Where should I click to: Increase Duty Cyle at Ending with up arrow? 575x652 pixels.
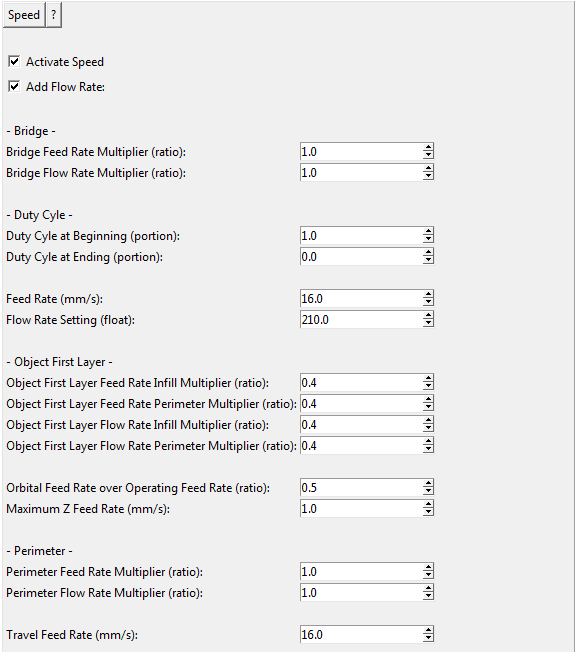[x=428, y=252]
